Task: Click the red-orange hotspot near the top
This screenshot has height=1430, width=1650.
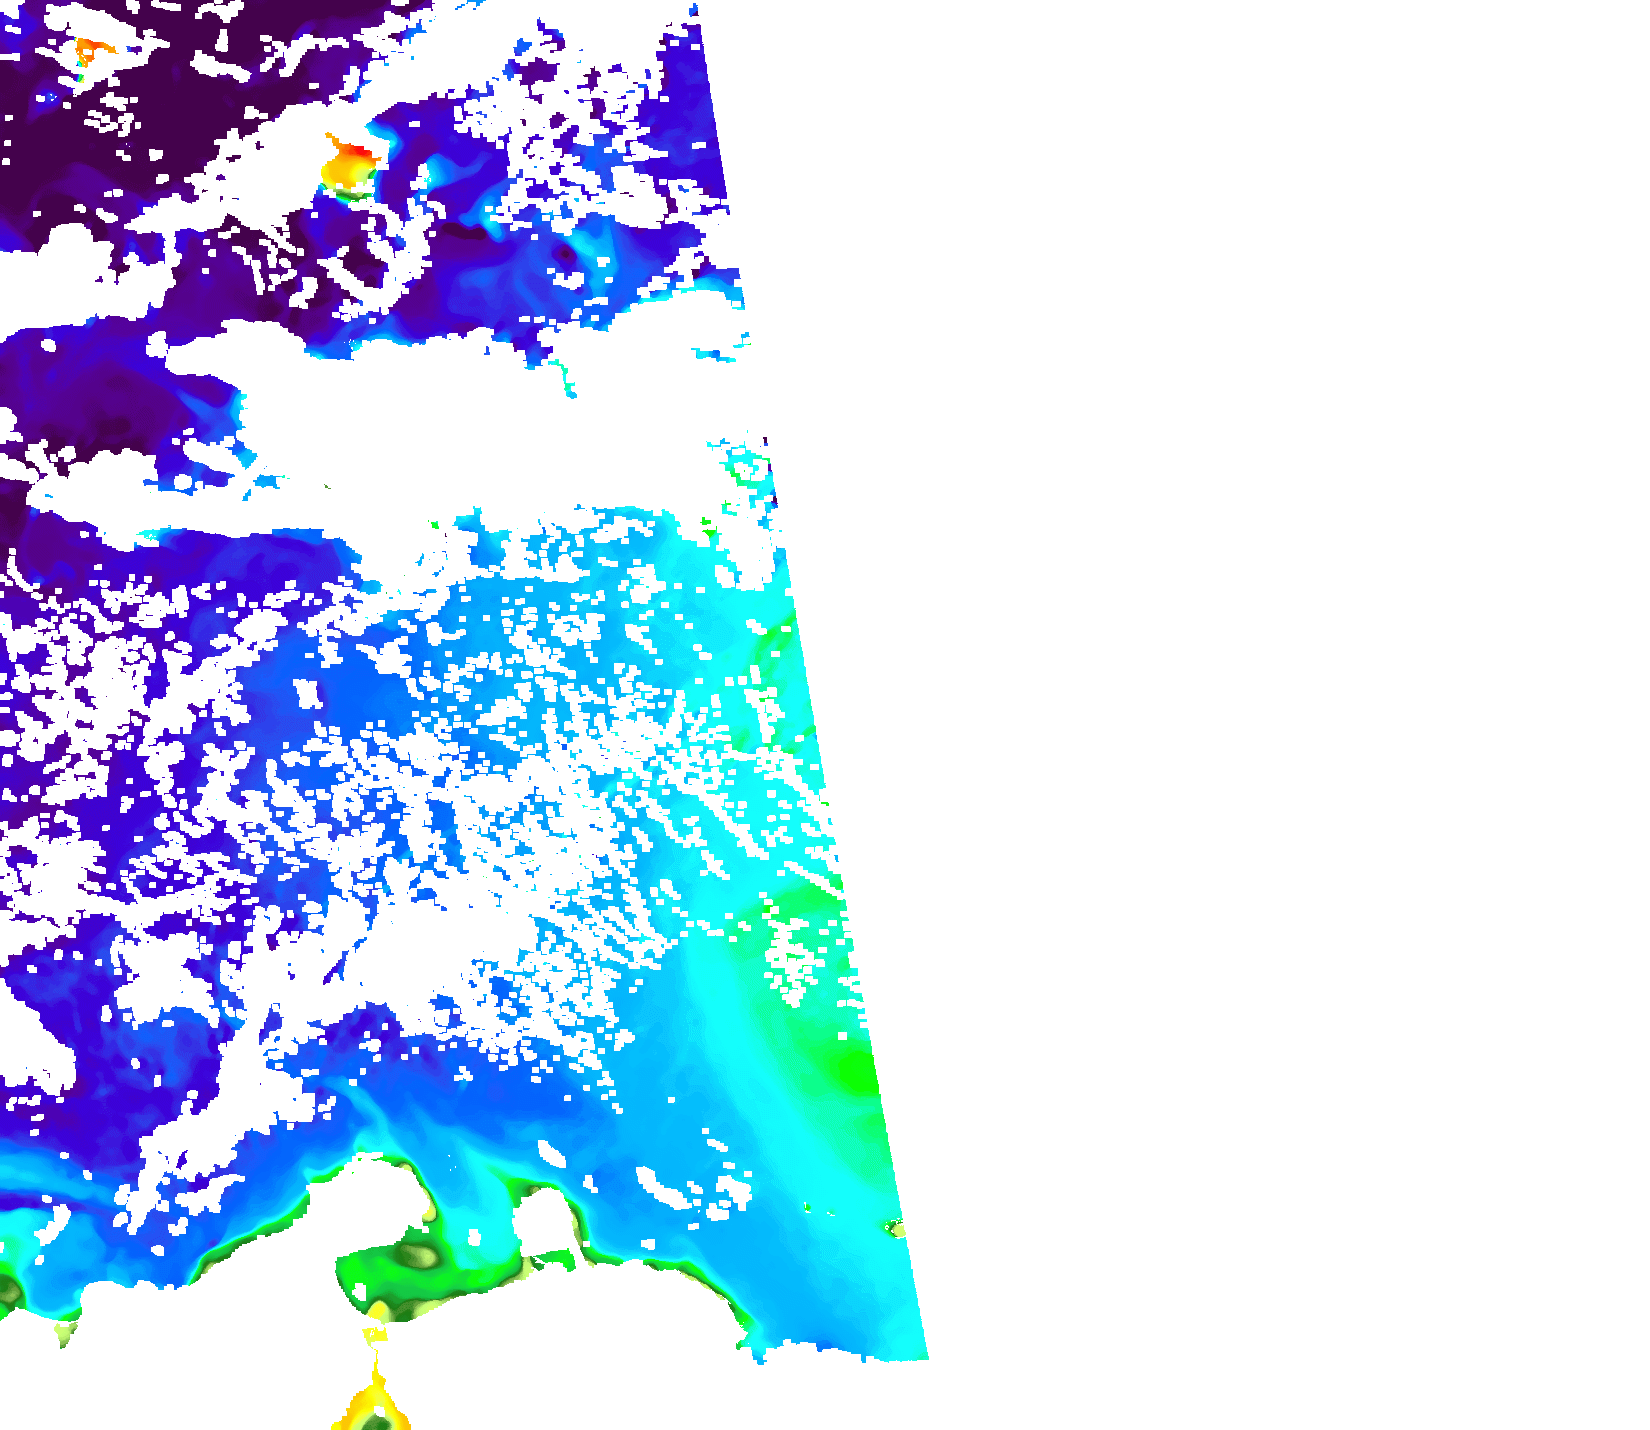Action: (x=352, y=160)
